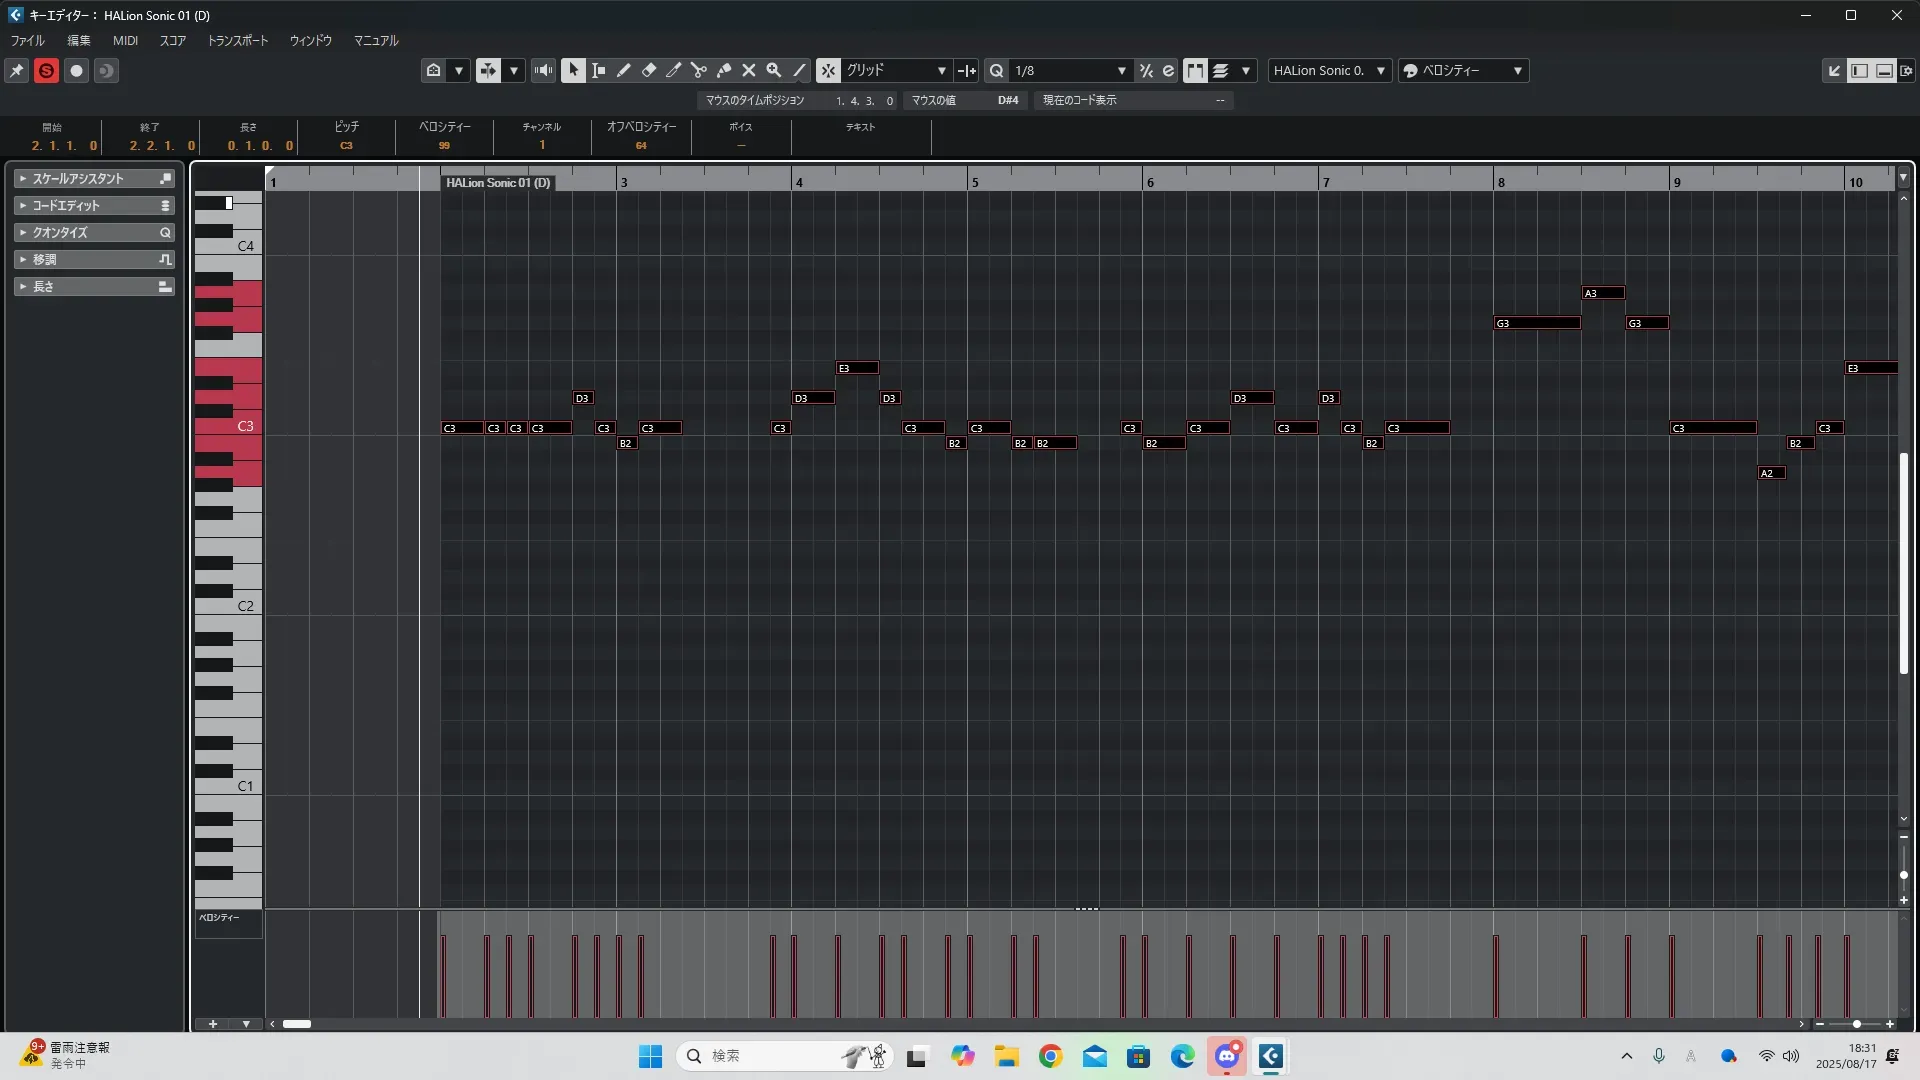Open the Transport menu
The height and width of the screenshot is (1080, 1920).
pos(237,41)
